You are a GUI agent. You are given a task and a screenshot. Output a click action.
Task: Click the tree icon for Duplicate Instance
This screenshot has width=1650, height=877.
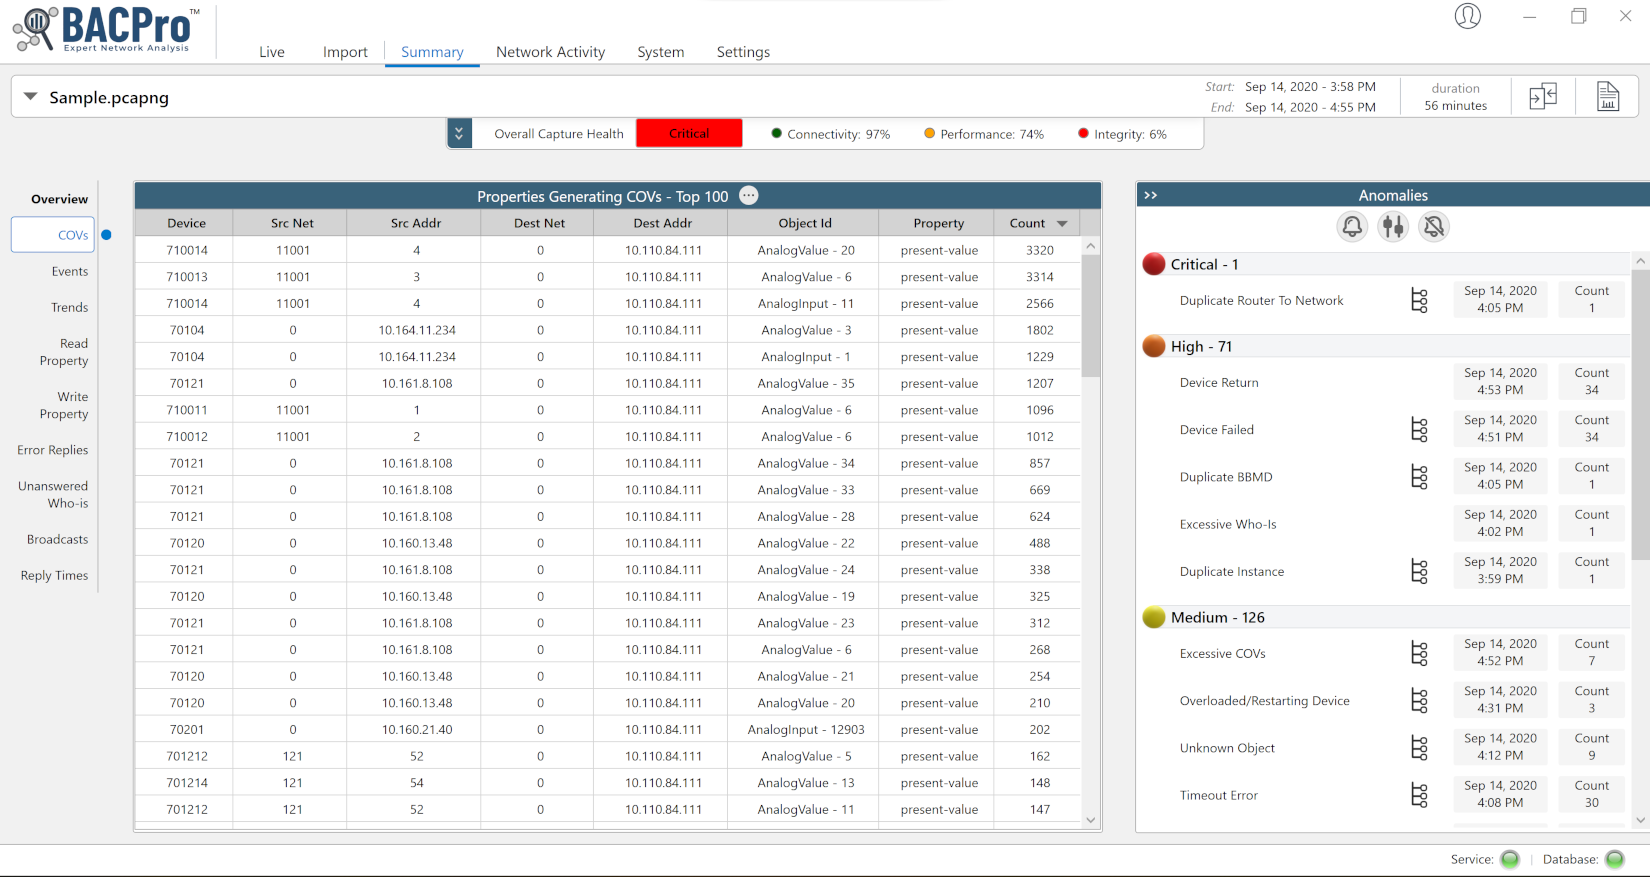[1419, 571]
